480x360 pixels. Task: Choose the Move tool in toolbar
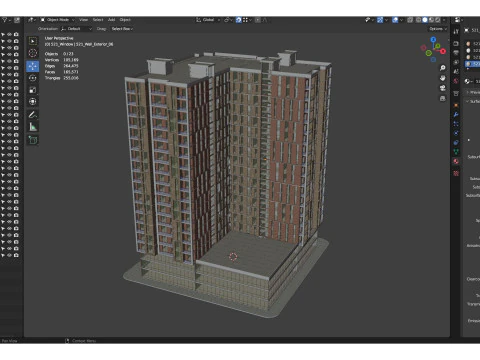click(33, 66)
